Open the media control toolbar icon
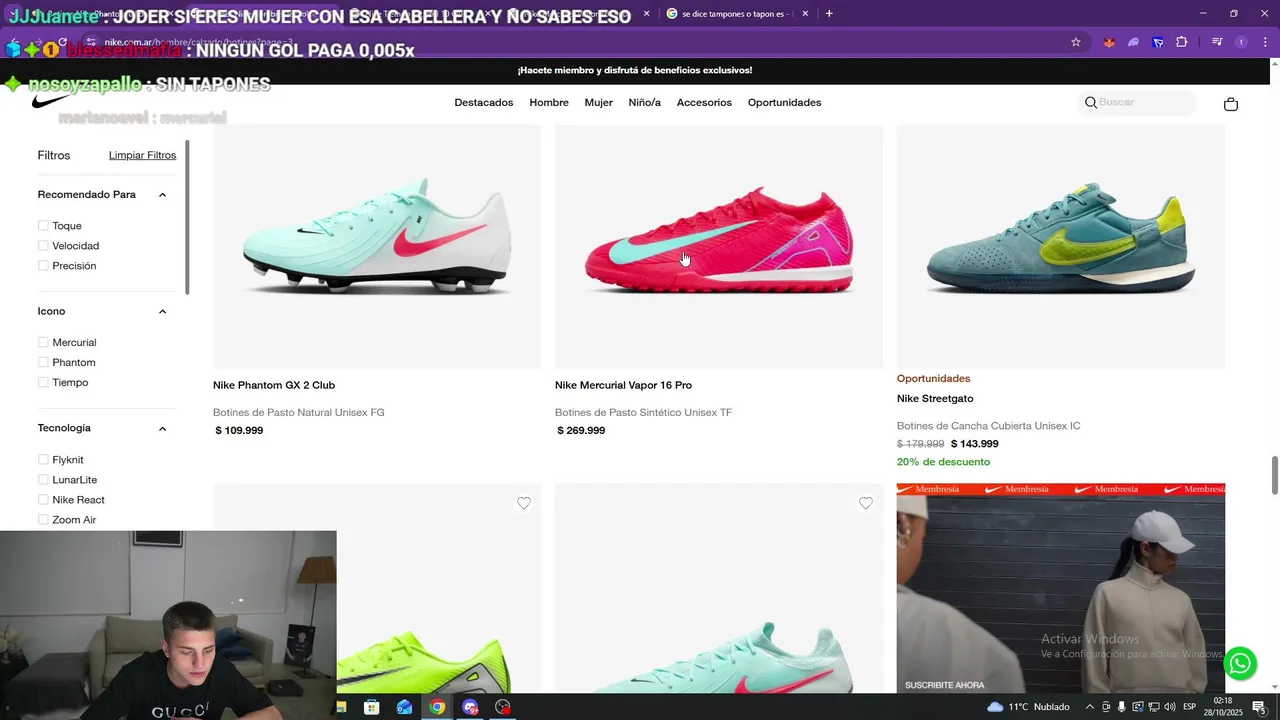Image resolution: width=1280 pixels, height=720 pixels. pos(1217,42)
